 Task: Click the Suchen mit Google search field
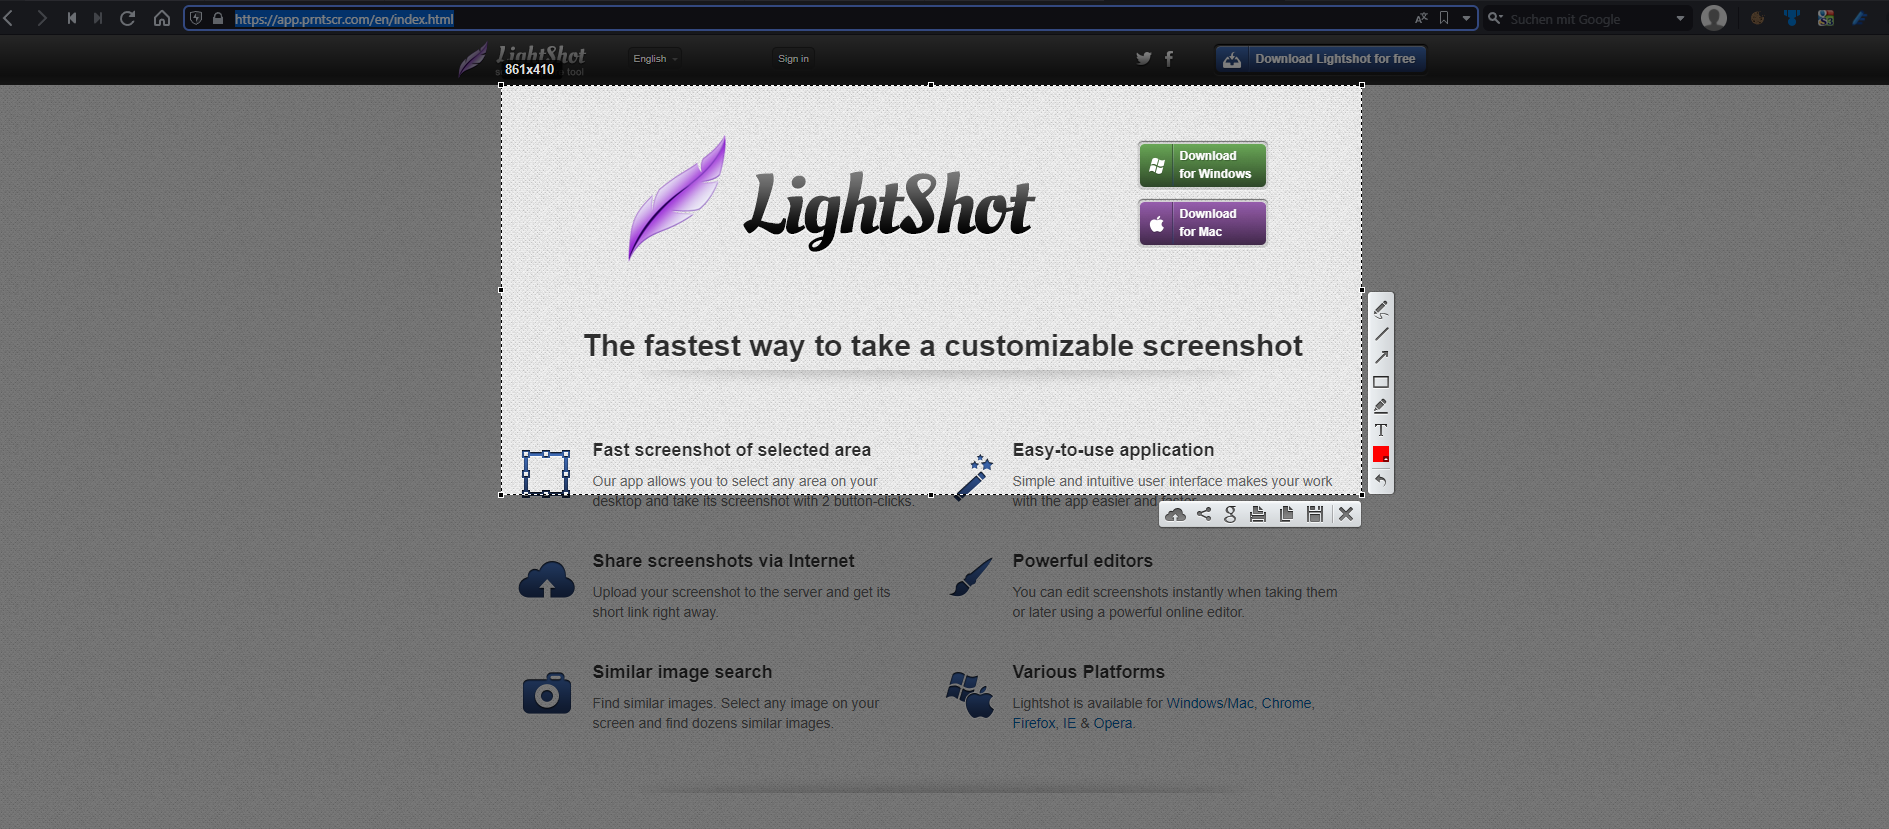tap(1588, 19)
